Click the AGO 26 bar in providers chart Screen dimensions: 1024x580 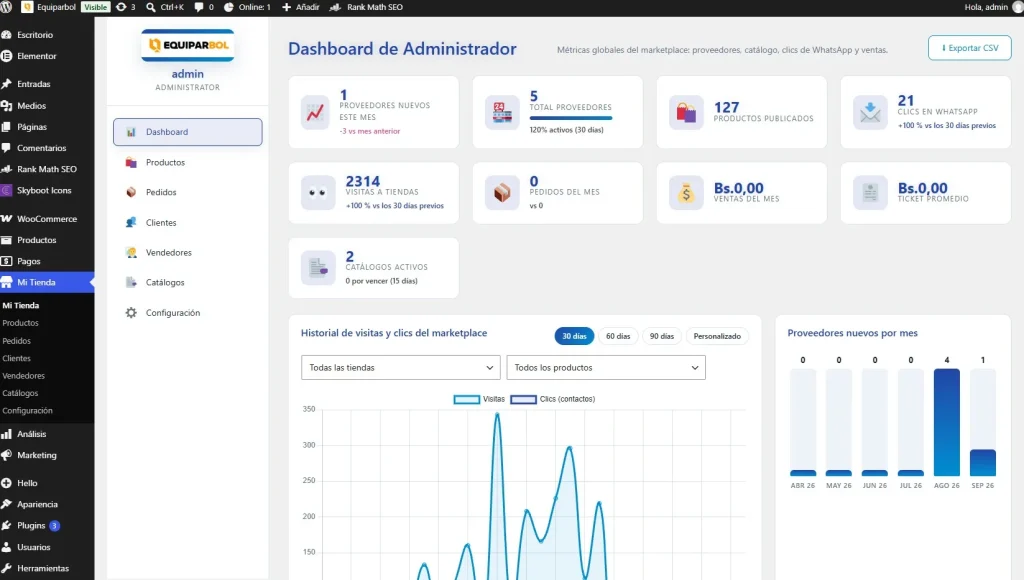pos(946,422)
